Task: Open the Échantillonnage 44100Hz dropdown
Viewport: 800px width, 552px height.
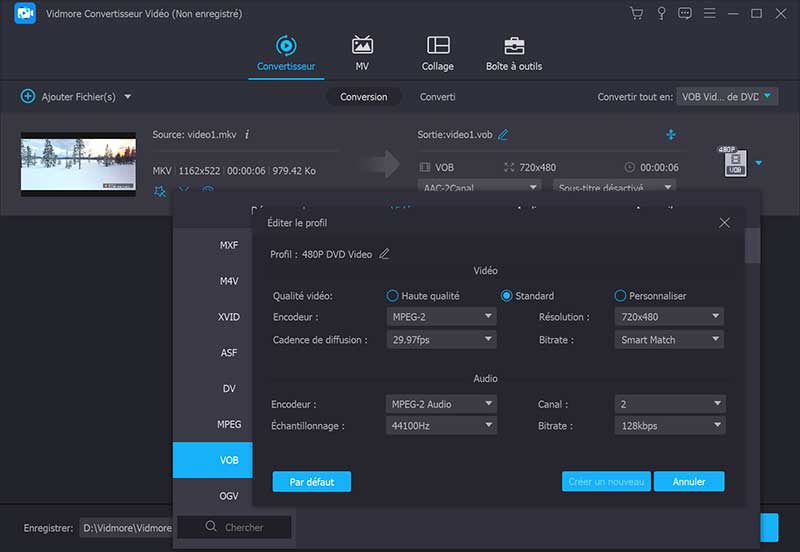Action: pos(441,426)
